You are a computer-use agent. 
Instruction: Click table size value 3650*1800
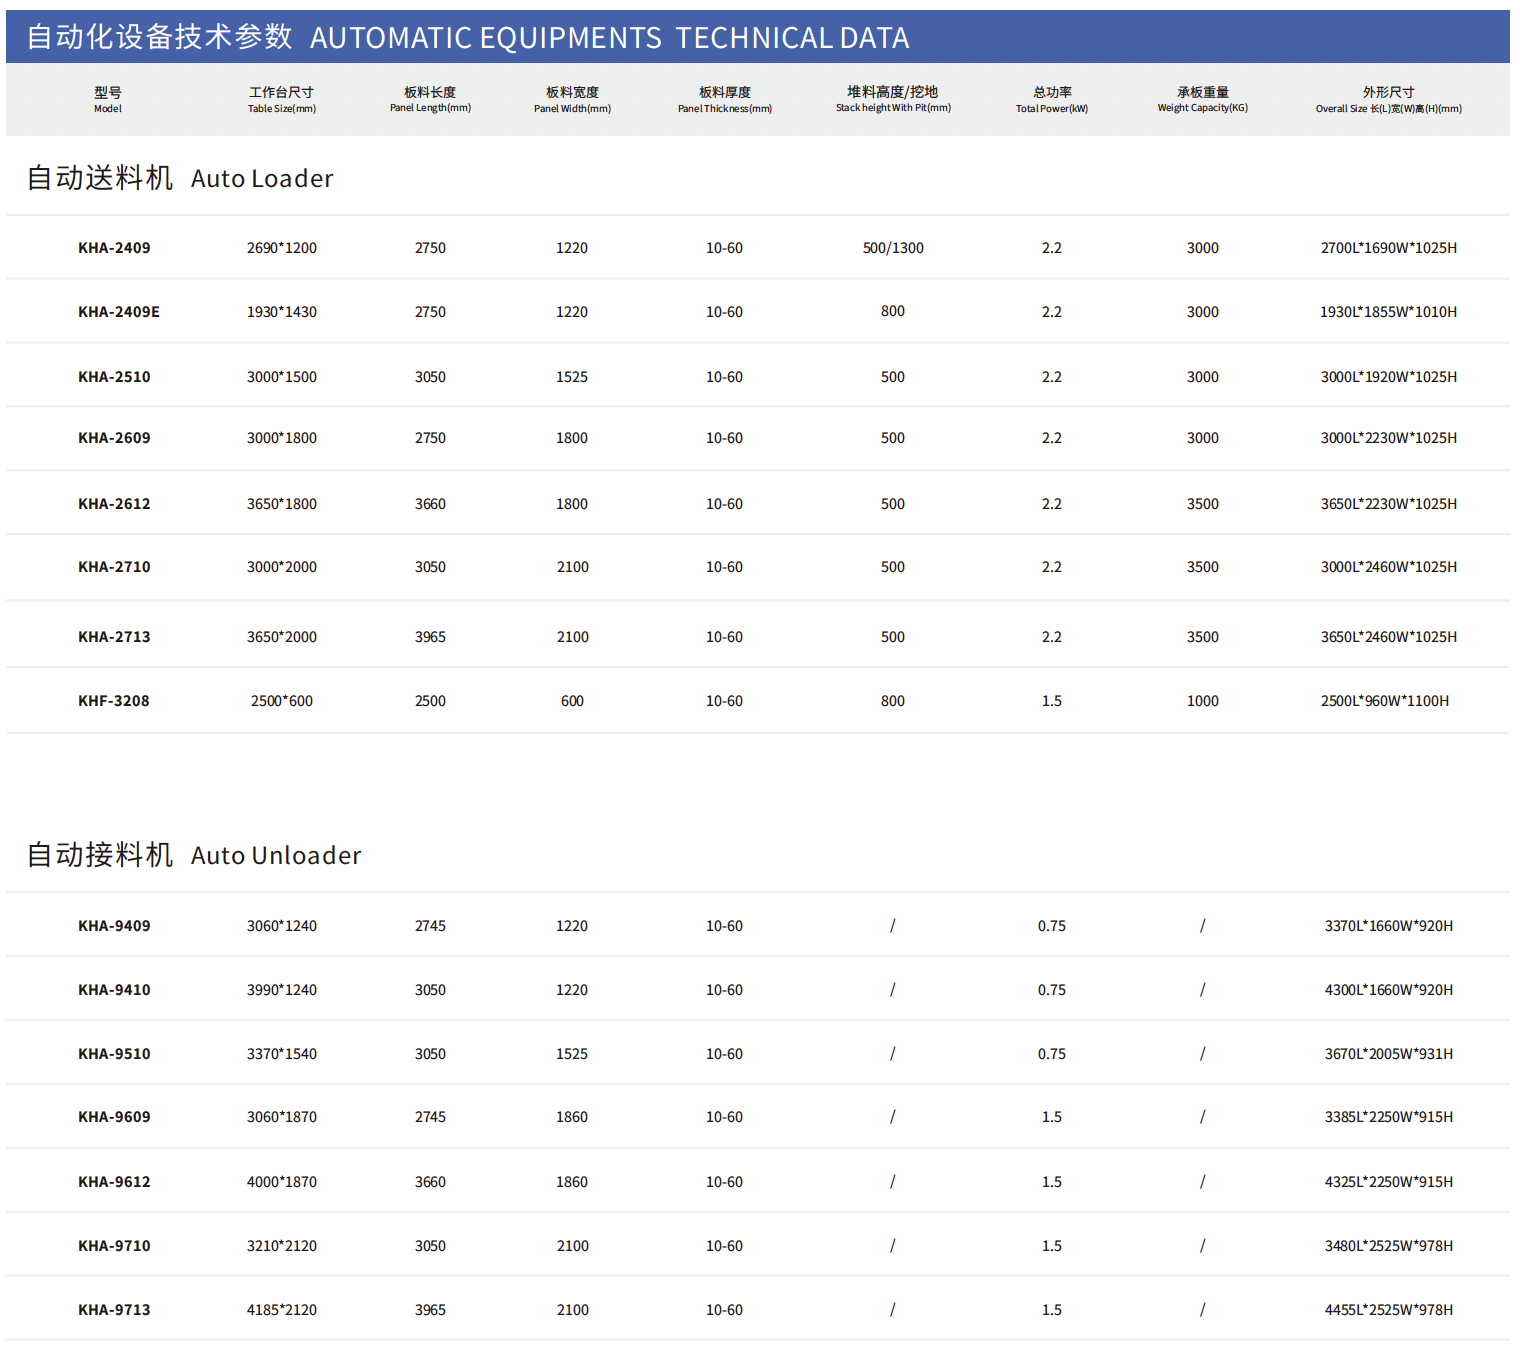(282, 504)
